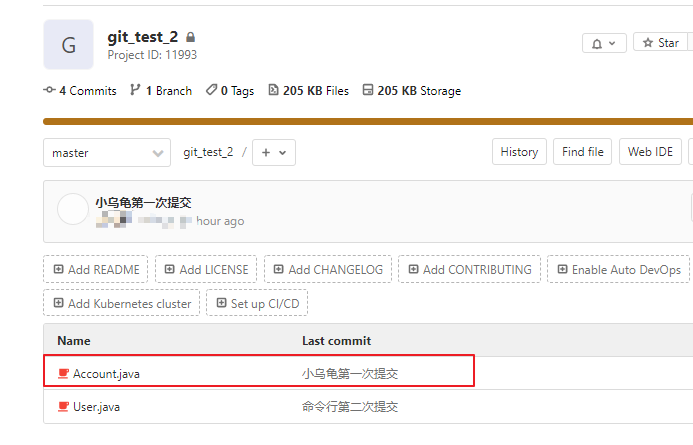Click Add CONTRIBUTING
The image size is (693, 445).
(469, 269)
